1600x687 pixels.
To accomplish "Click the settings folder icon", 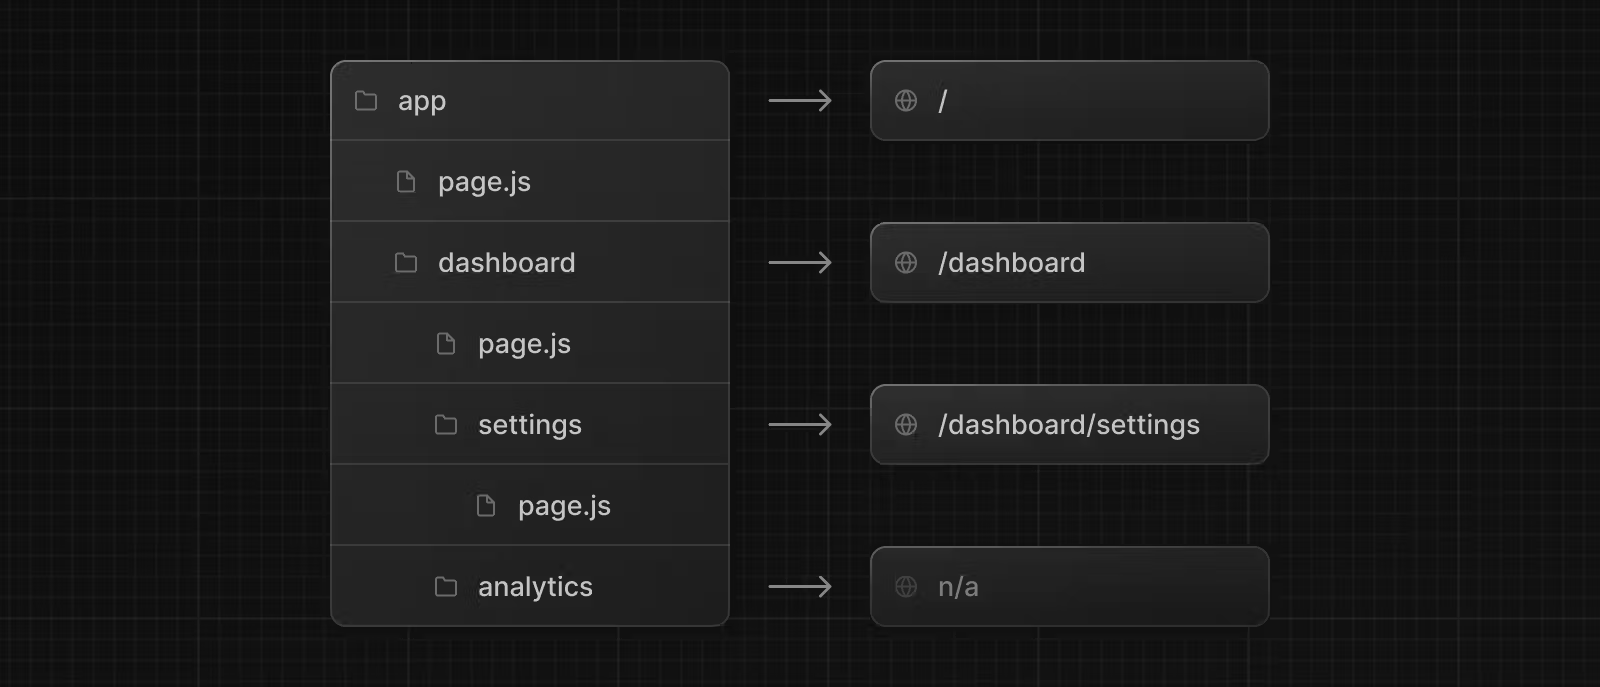I will (446, 425).
